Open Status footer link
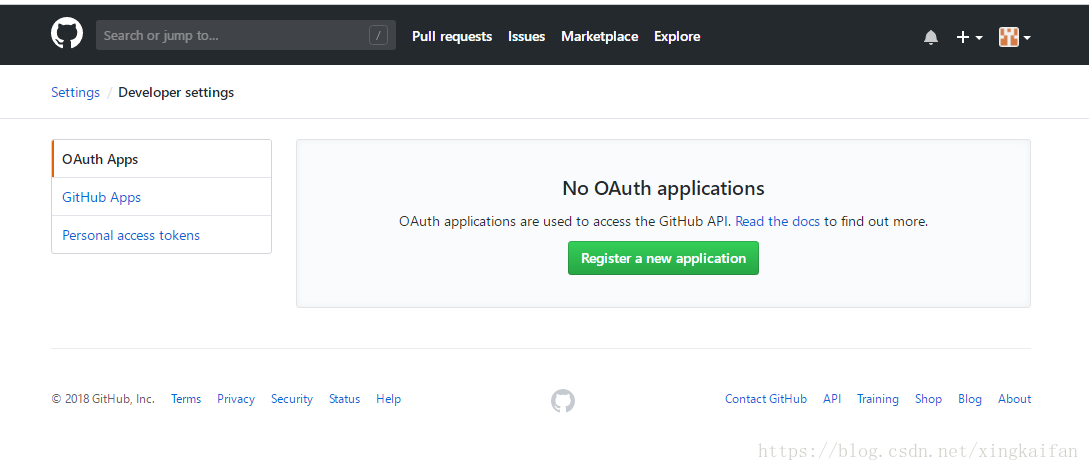Viewport: 1089px width, 471px height. coord(344,399)
